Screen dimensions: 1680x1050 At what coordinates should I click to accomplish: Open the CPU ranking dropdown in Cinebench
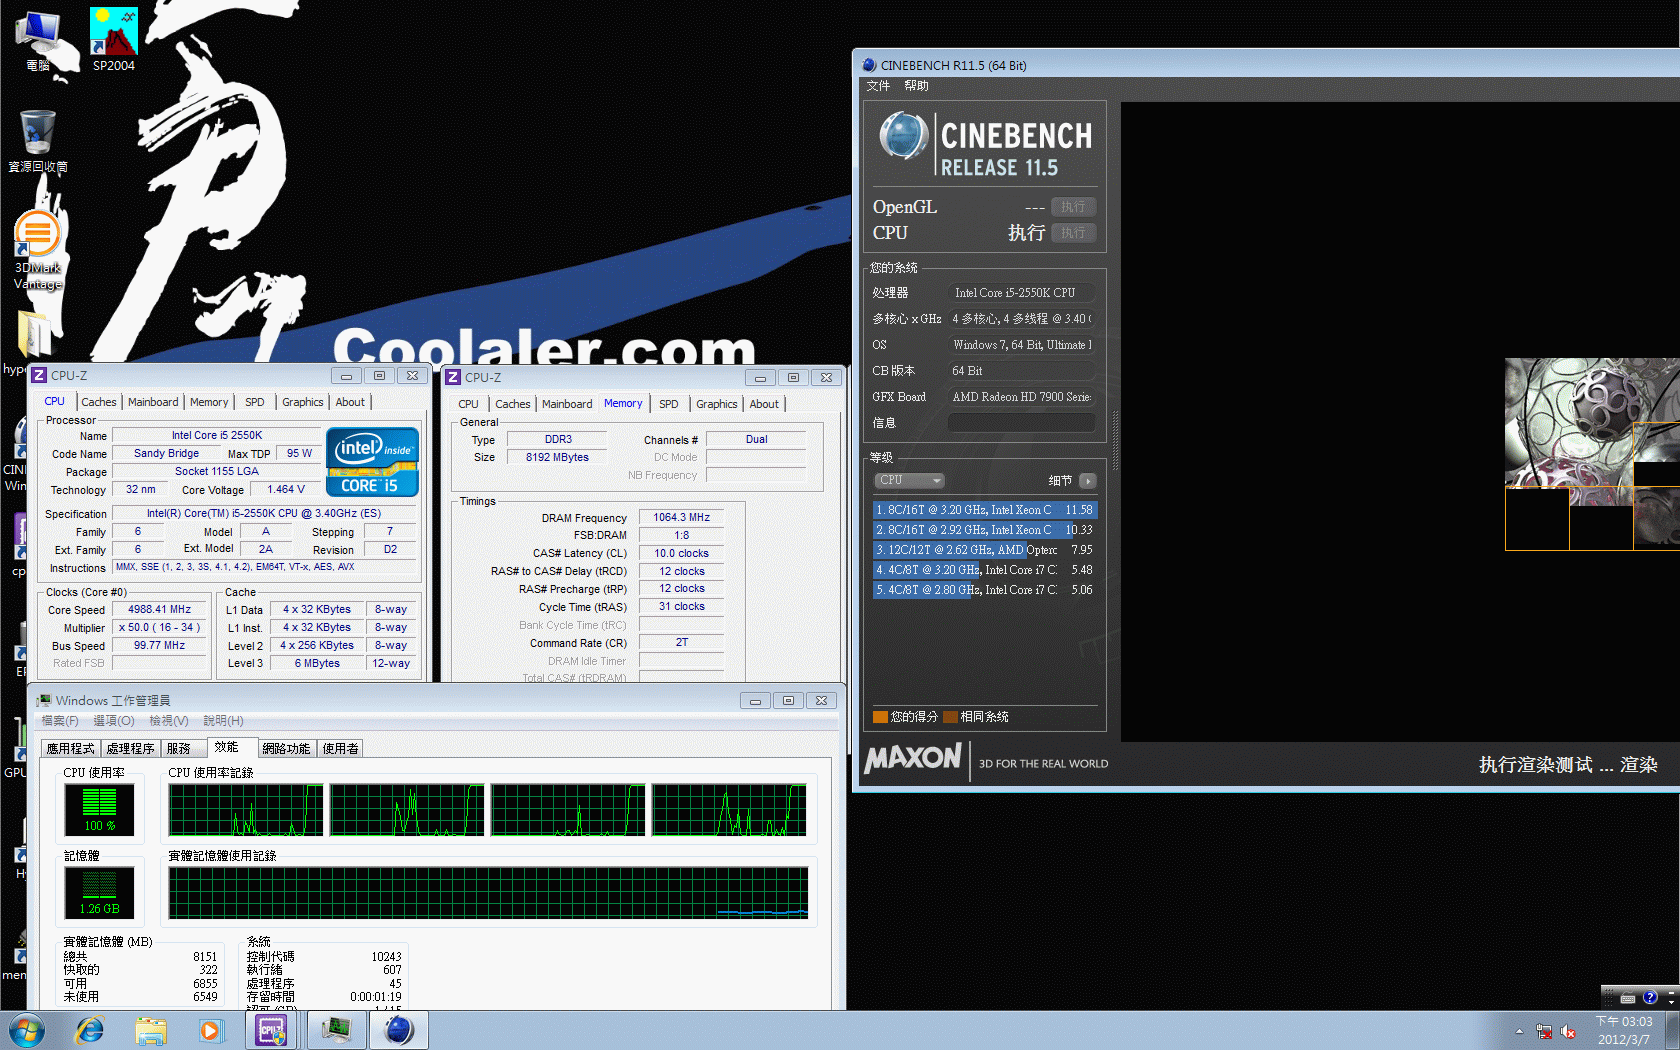tap(910, 481)
